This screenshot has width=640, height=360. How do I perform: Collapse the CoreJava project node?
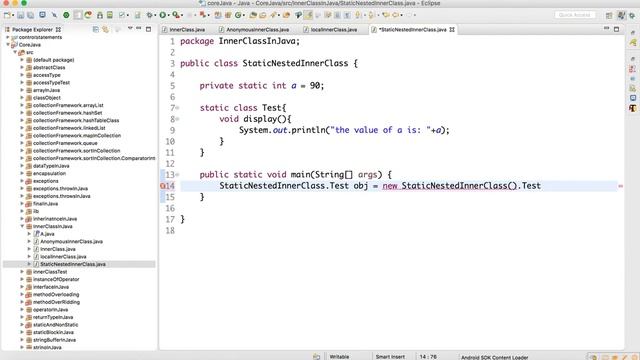click(x=7, y=44)
